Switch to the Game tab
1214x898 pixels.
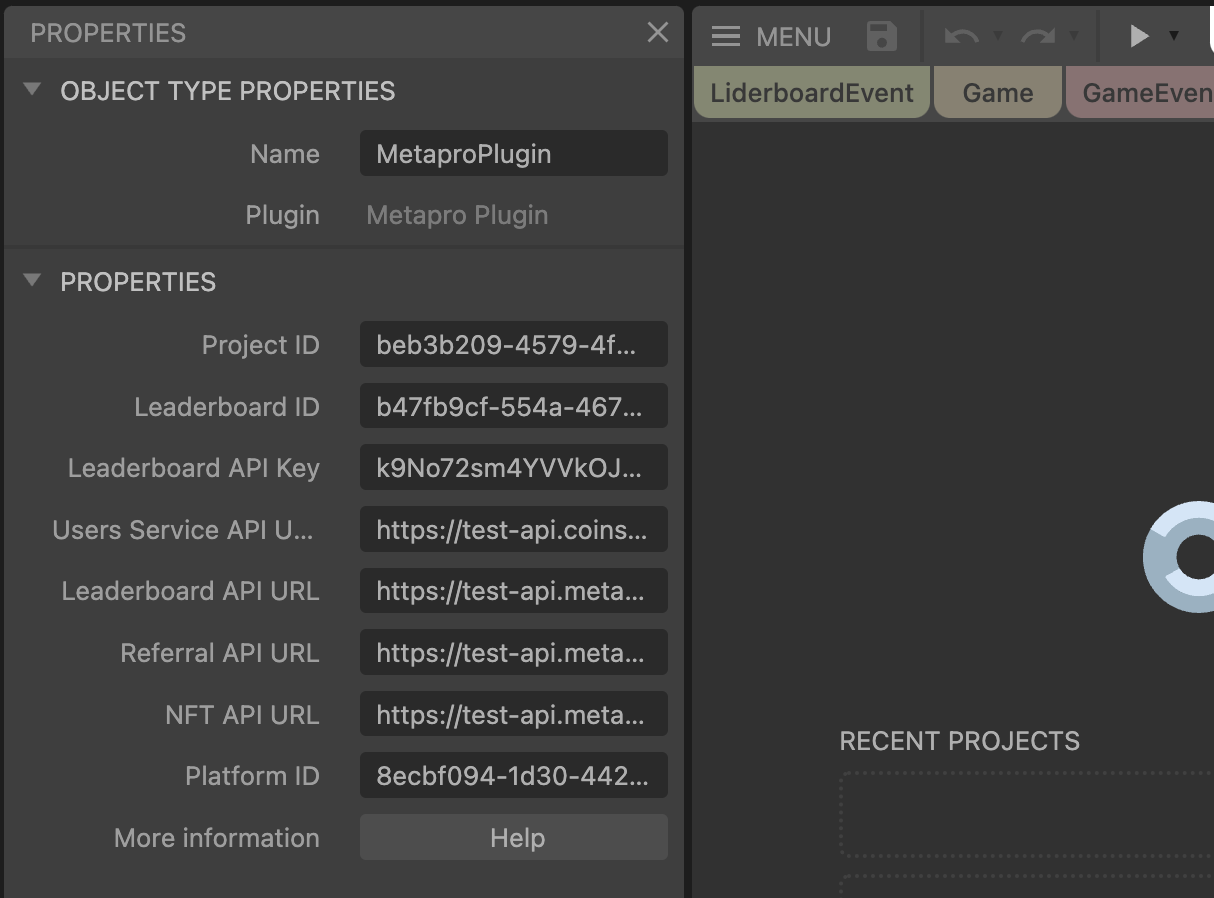(997, 93)
